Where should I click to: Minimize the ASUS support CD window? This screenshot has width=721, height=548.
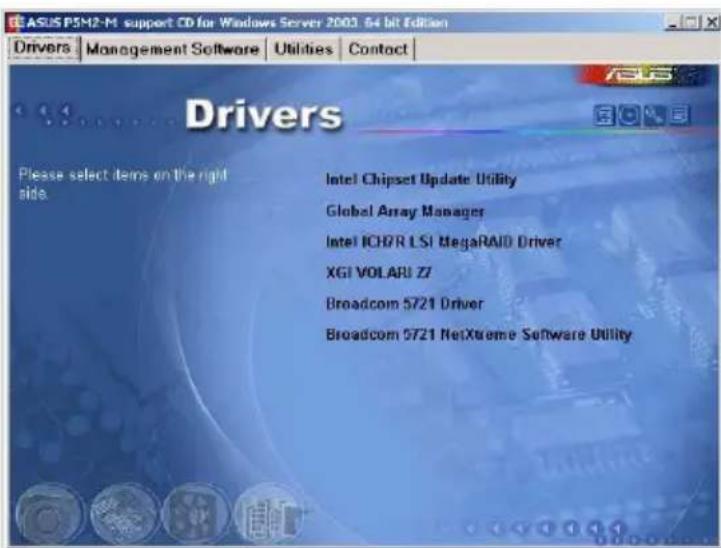pos(672,23)
